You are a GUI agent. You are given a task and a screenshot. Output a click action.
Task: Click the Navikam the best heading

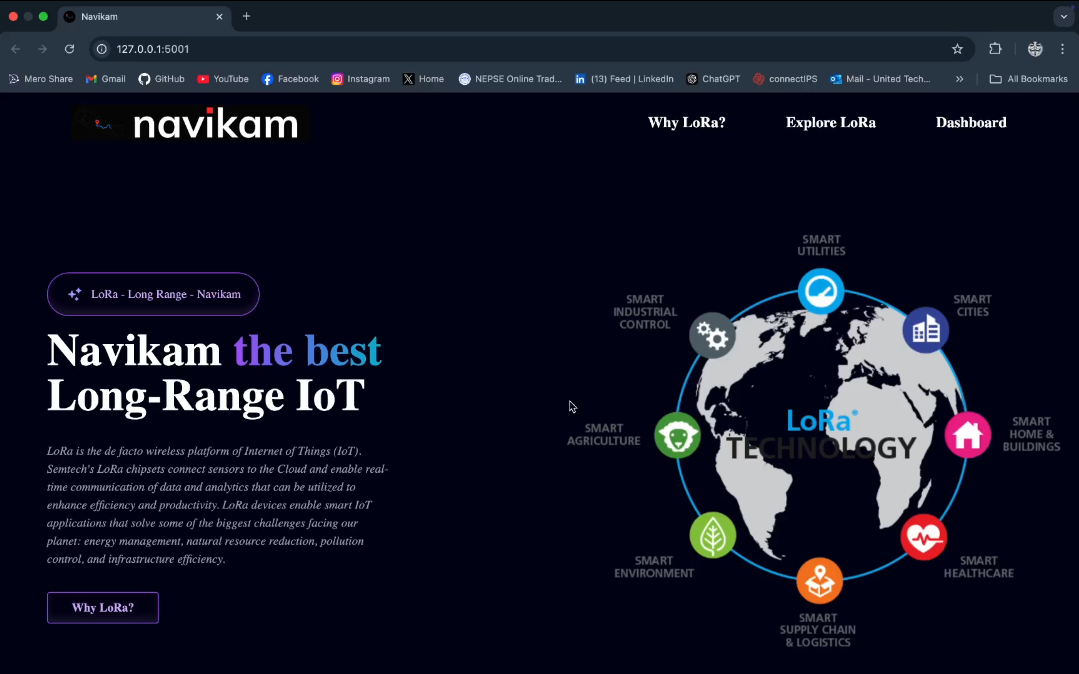coord(214,350)
